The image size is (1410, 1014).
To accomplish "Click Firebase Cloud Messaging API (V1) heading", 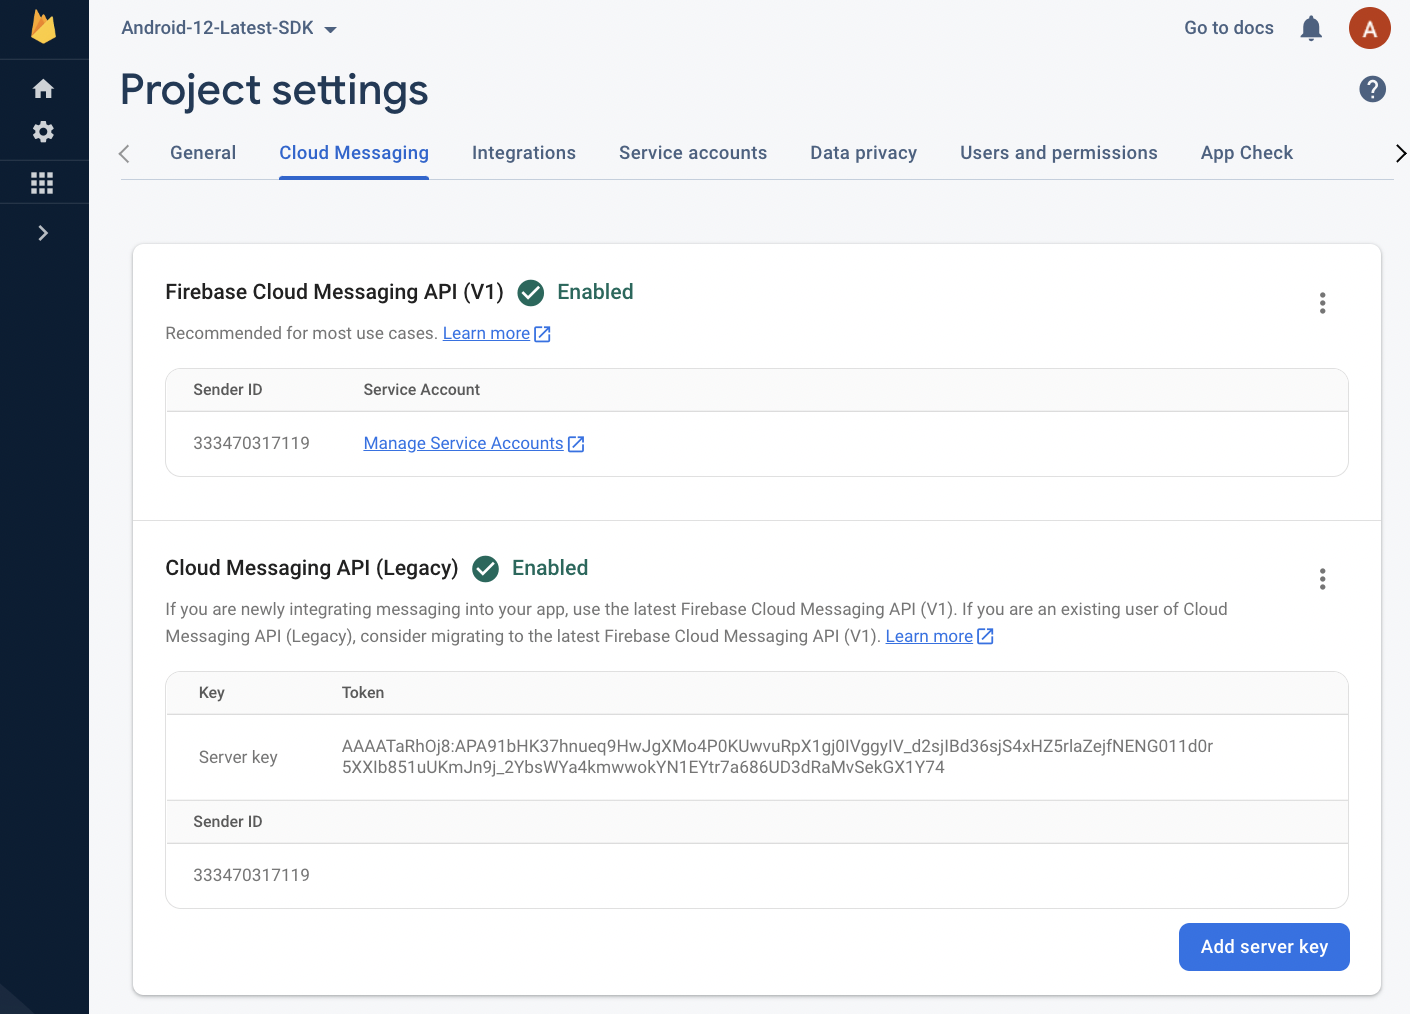I will [334, 292].
